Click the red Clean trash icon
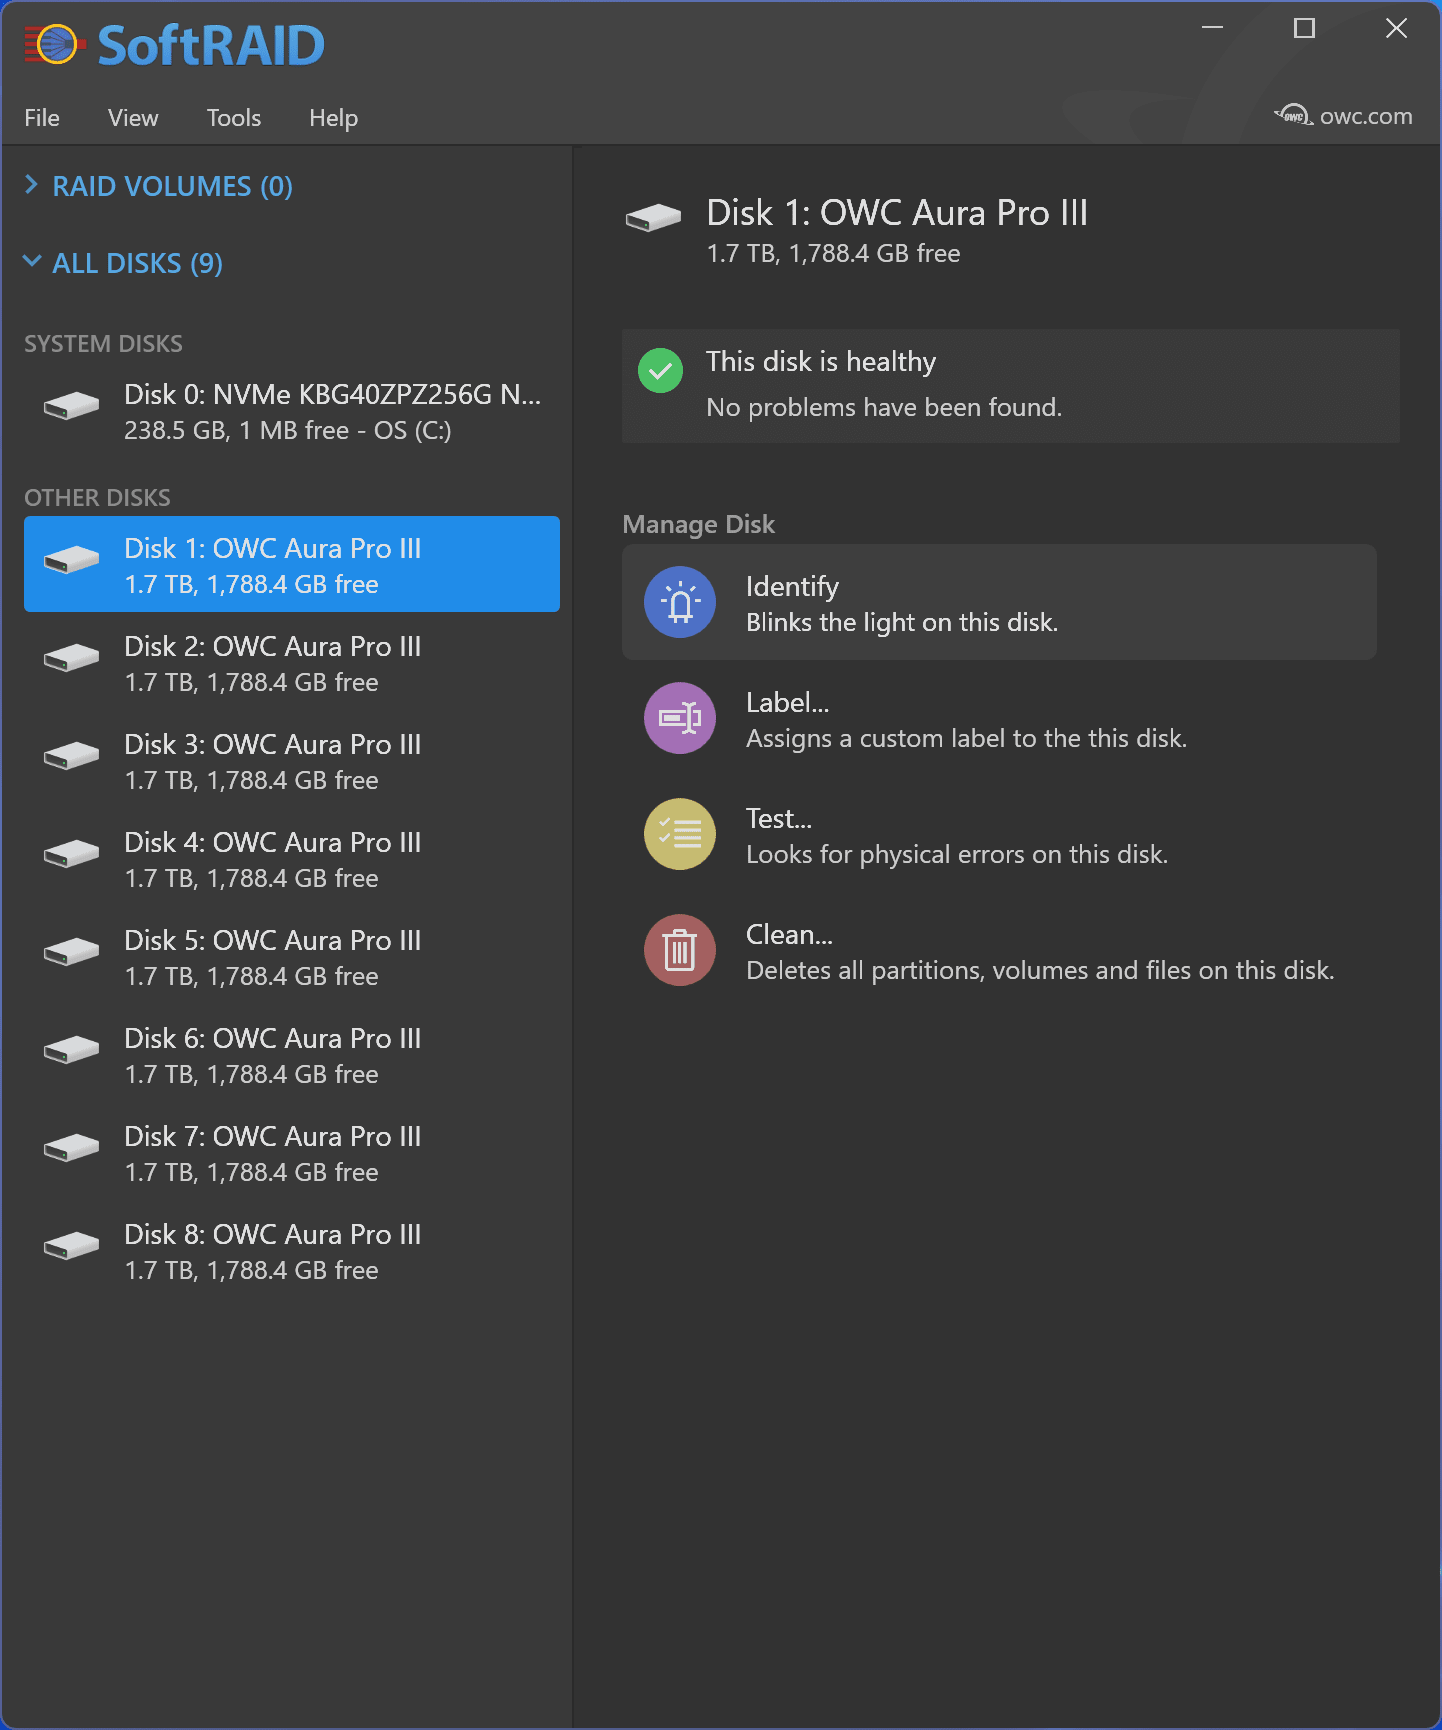Image resolution: width=1442 pixels, height=1730 pixels. click(x=680, y=951)
